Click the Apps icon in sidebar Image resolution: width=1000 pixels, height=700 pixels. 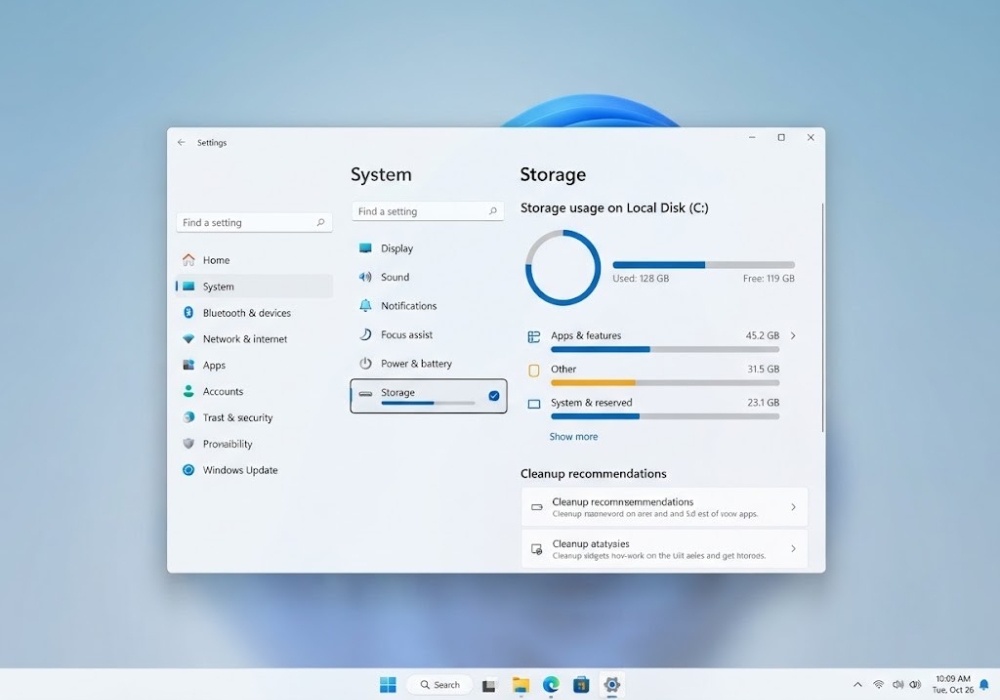click(188, 365)
